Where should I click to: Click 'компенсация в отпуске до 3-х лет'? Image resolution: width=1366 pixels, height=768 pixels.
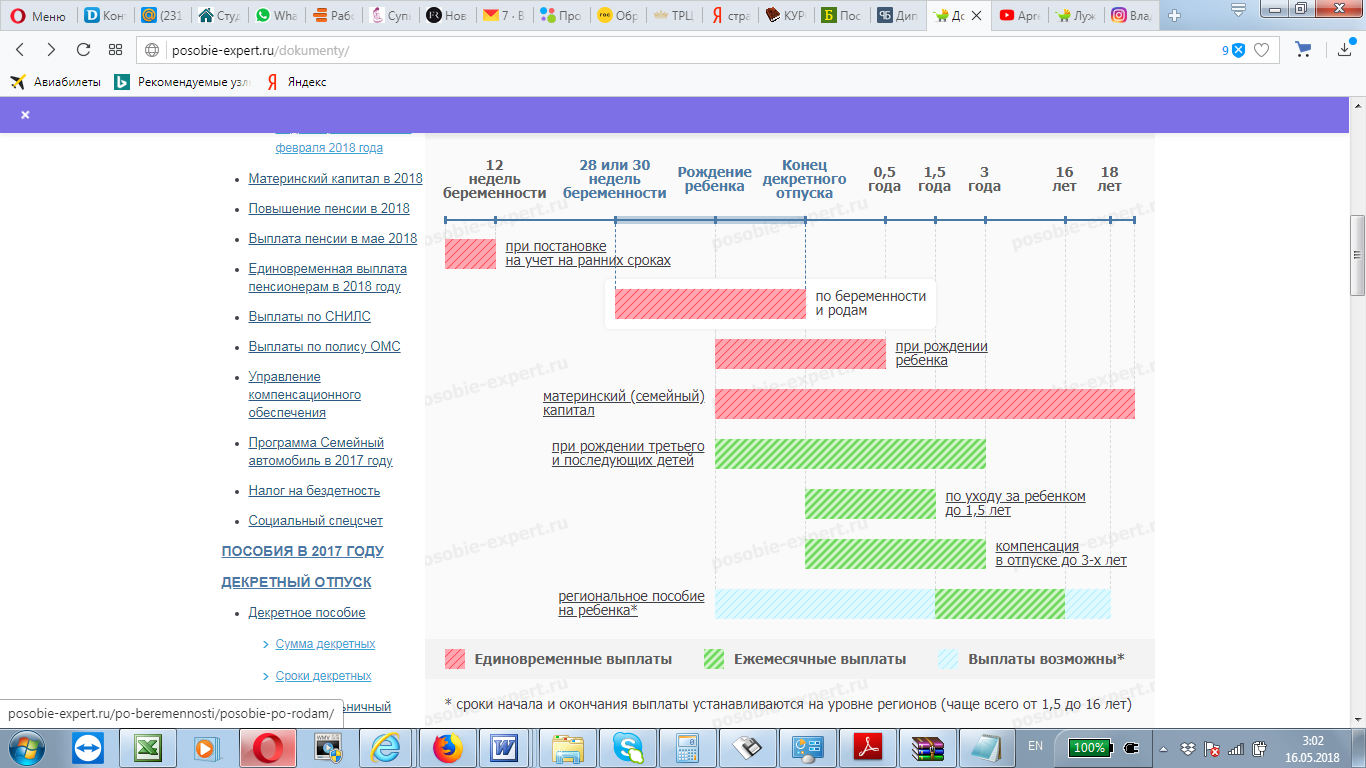point(1061,553)
